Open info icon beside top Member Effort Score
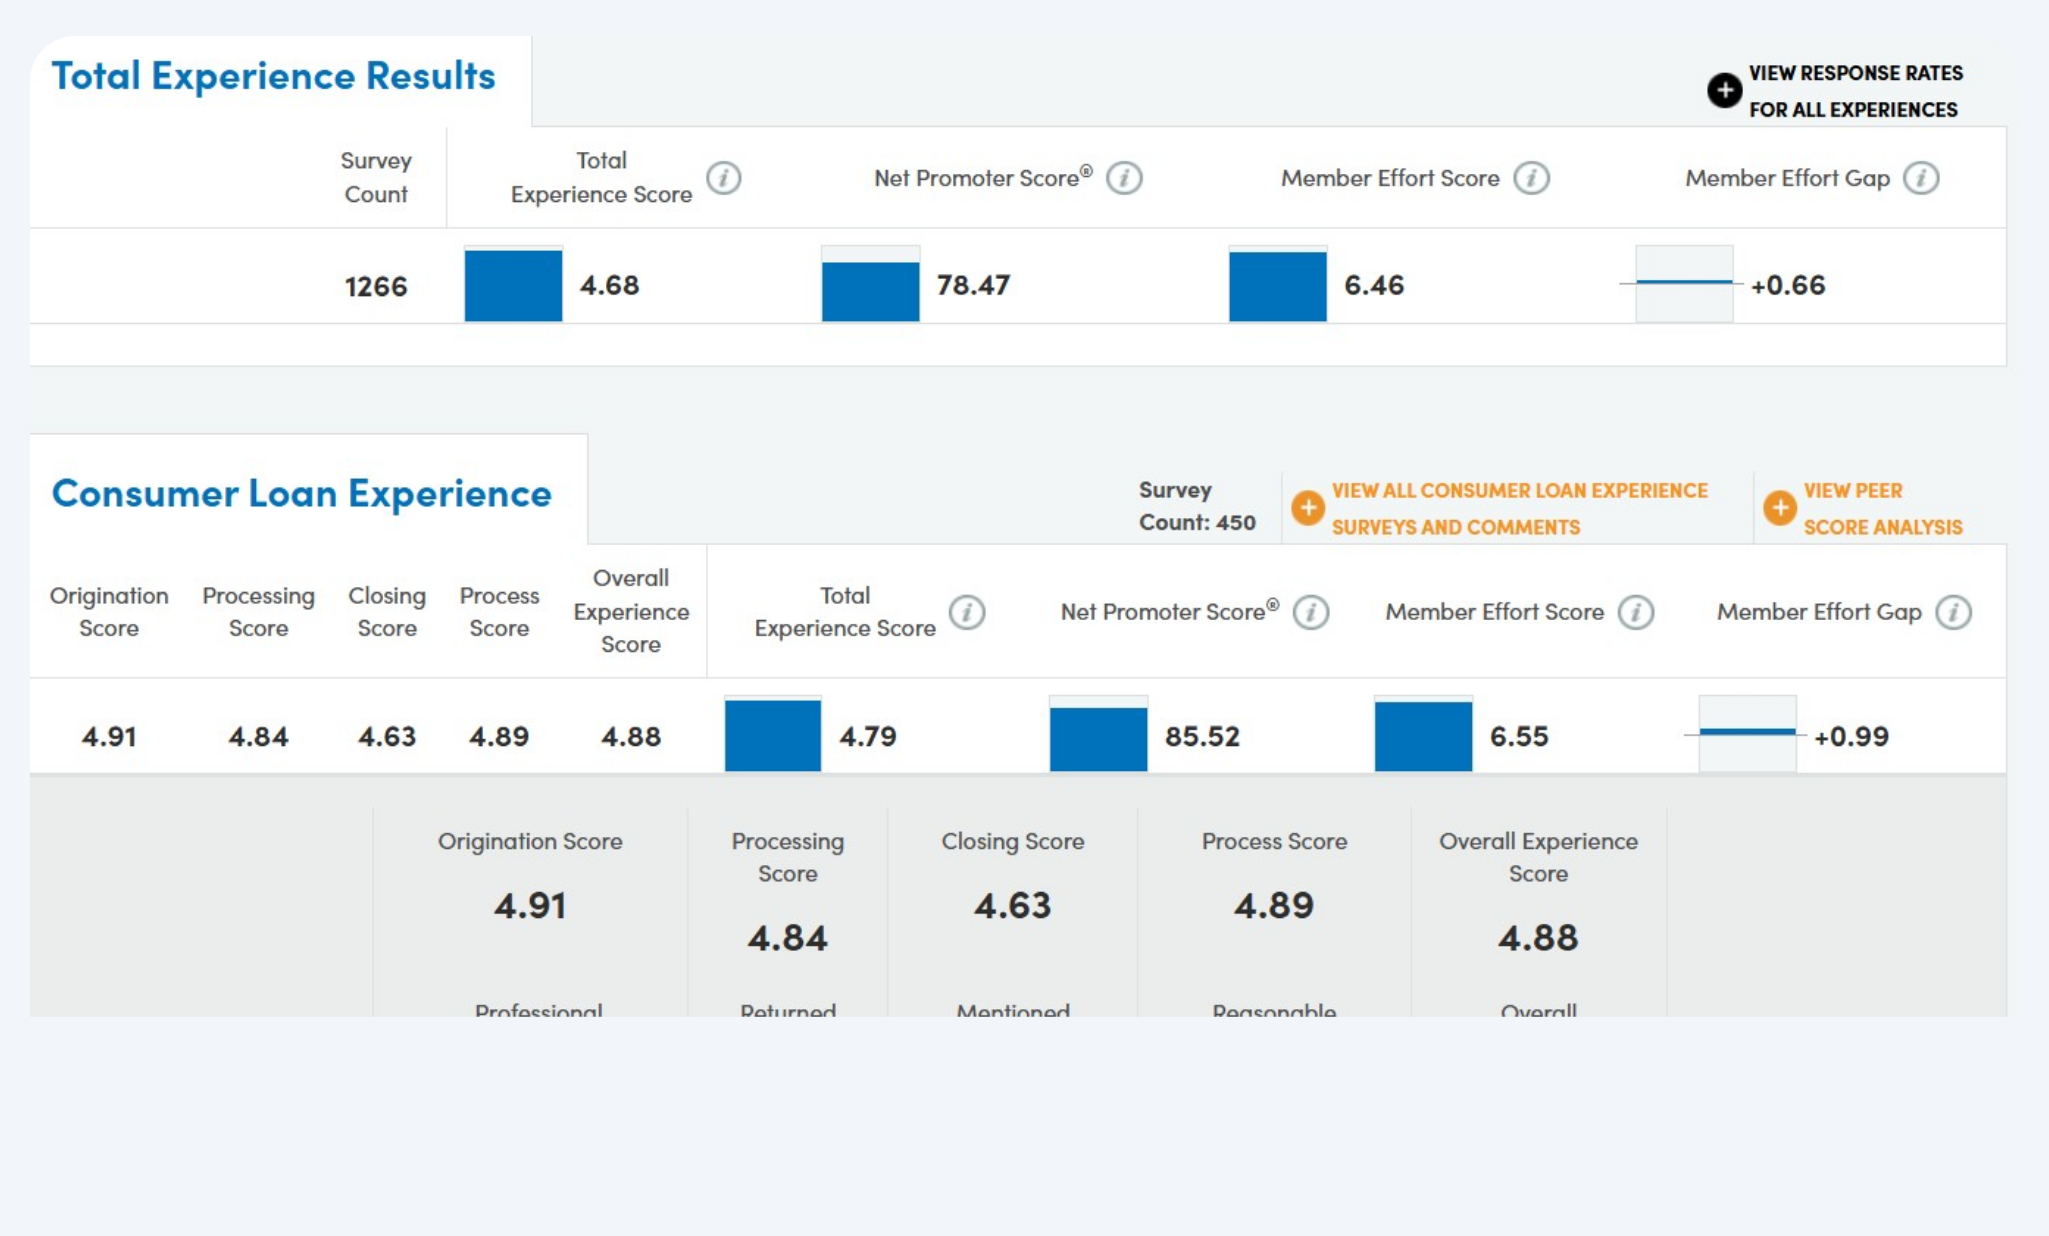The width and height of the screenshot is (2049, 1236). 1531,178
